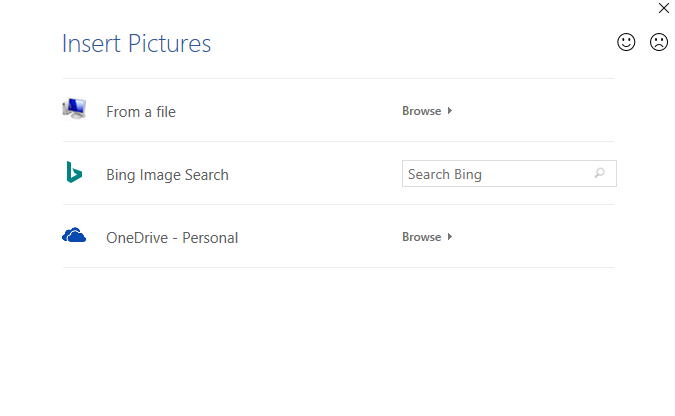The image size is (675, 416).
Task: Expand the arrow beside OneDrive Browse
Action: point(450,237)
